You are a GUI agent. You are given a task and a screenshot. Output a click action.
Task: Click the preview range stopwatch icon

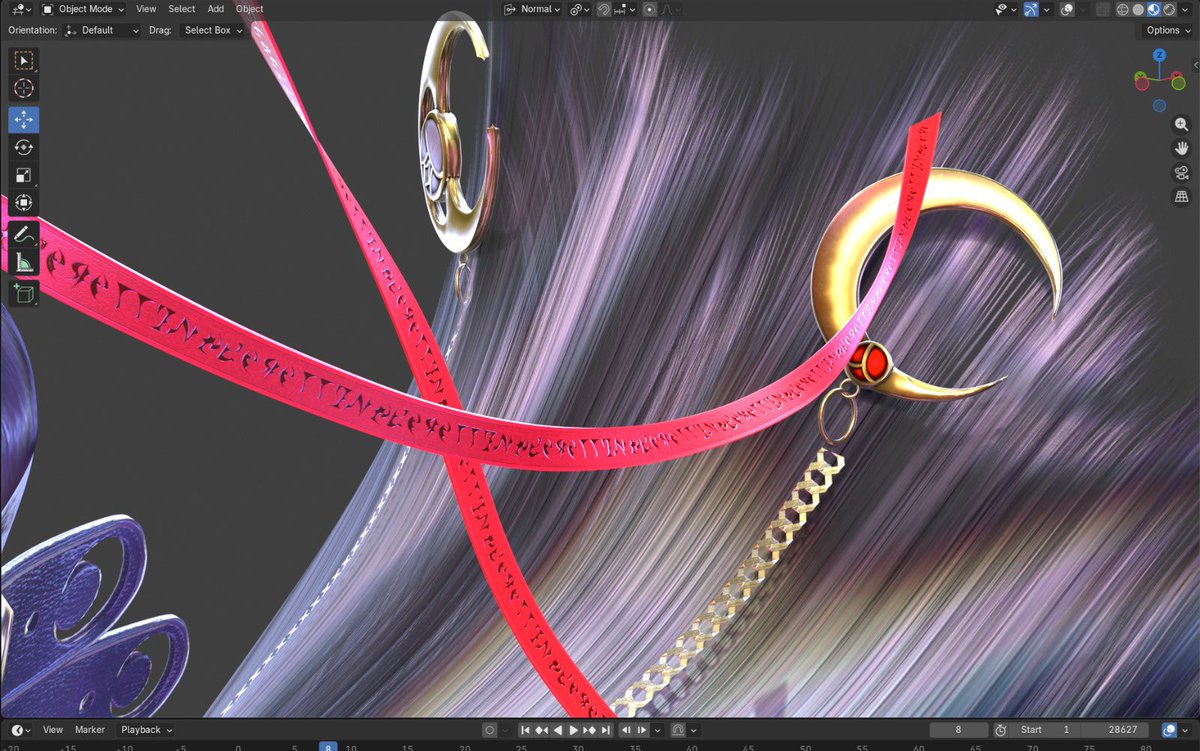tap(1000, 730)
